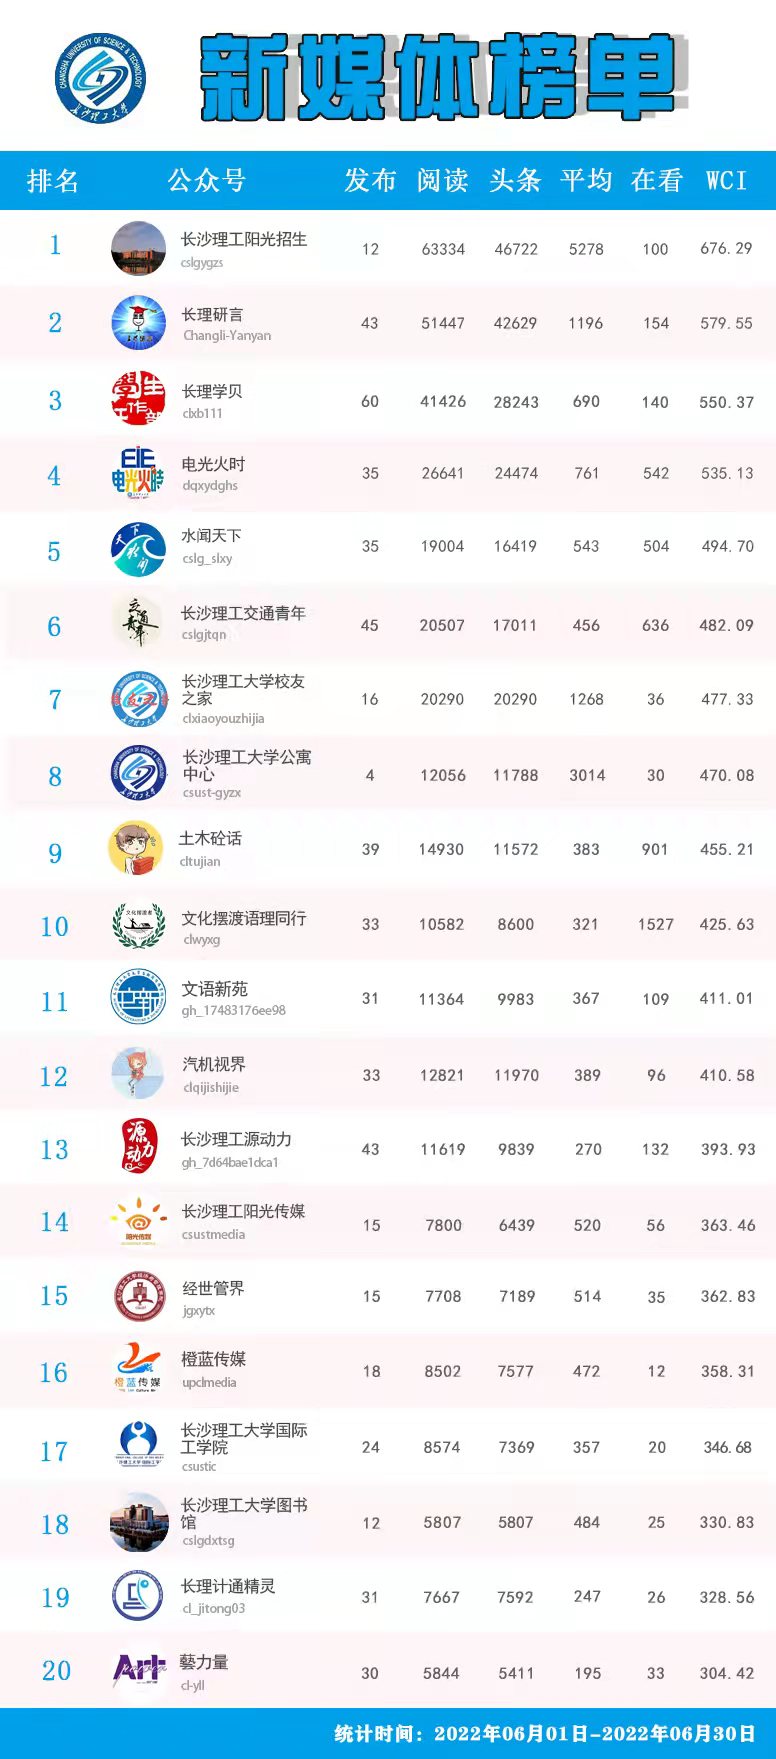Click the 公众号 column header
The image size is (776, 1759).
click(206, 180)
